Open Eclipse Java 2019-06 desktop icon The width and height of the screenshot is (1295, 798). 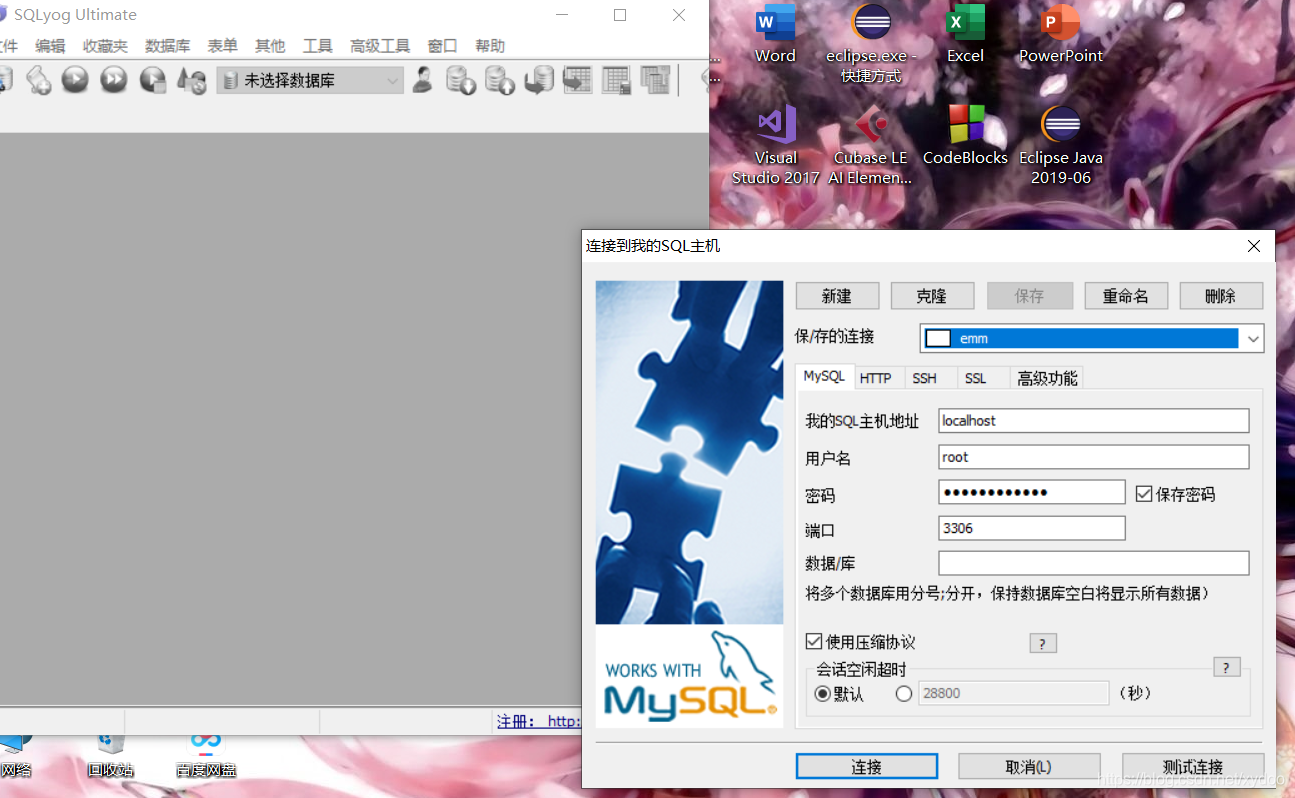coord(1060,145)
